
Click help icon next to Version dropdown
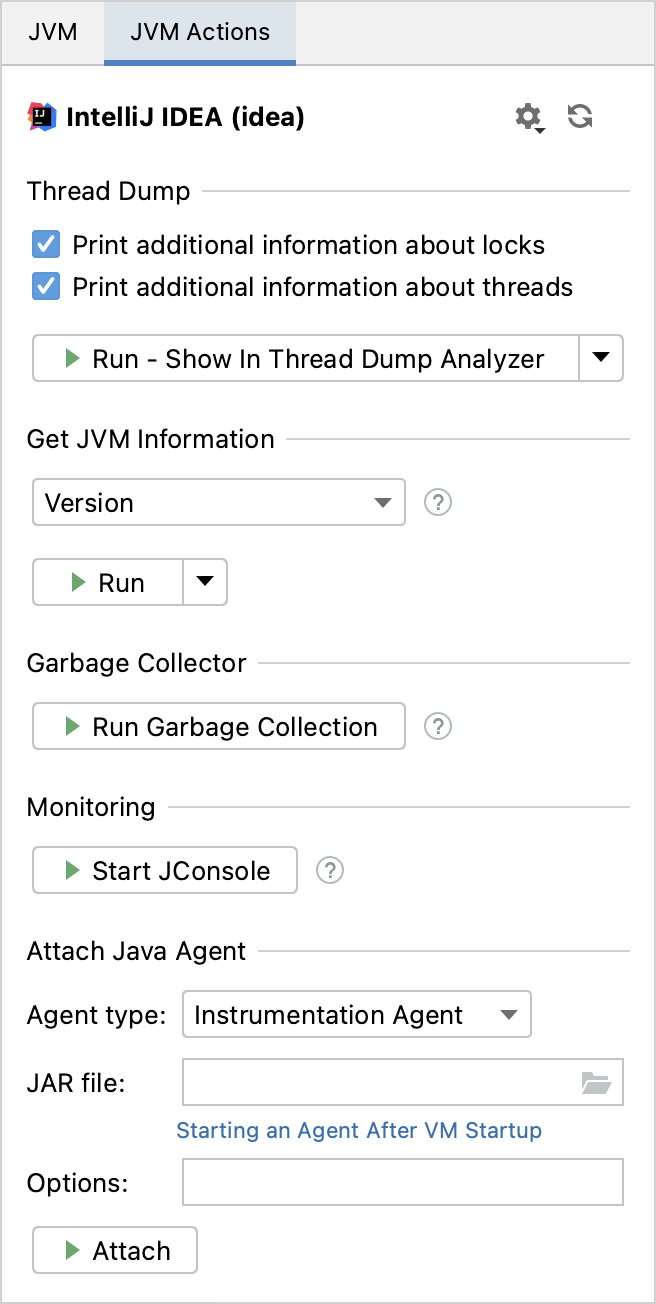(x=438, y=502)
